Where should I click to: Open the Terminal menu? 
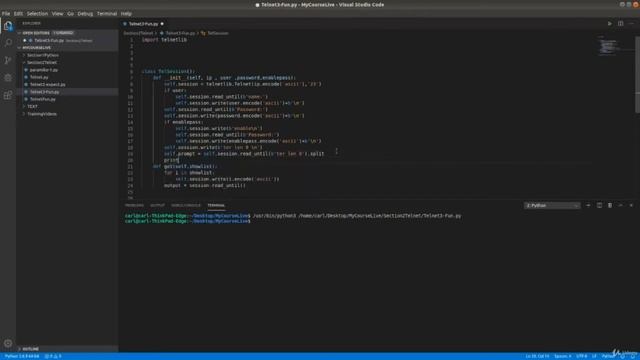pyautogui.click(x=107, y=13)
